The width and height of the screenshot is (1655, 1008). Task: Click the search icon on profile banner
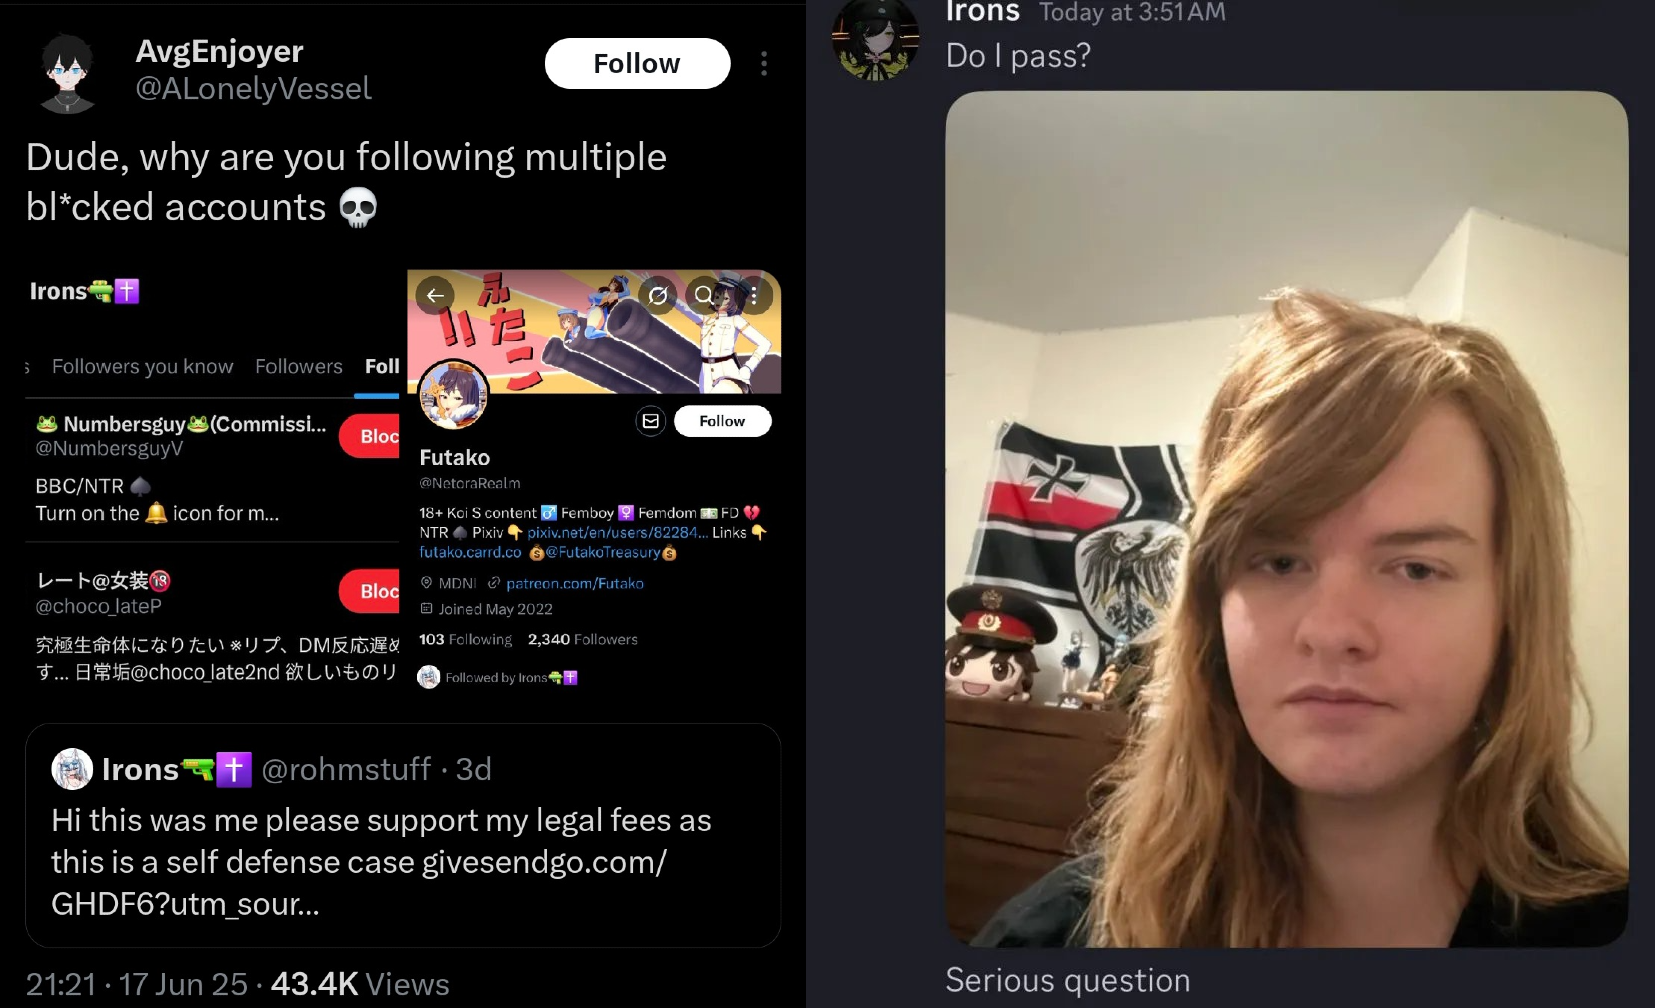point(705,295)
